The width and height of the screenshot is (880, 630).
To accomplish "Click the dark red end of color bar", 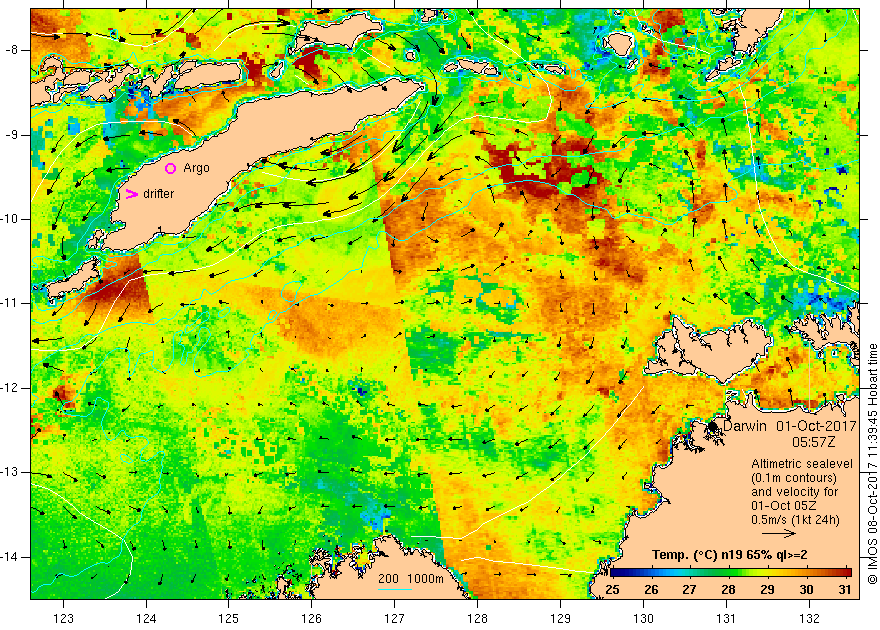I will pos(846,572).
